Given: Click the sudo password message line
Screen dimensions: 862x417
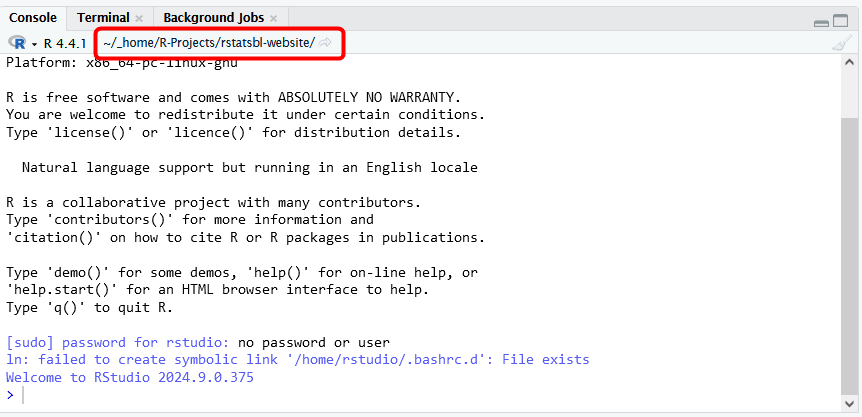Looking at the screenshot, I should click(197, 343).
